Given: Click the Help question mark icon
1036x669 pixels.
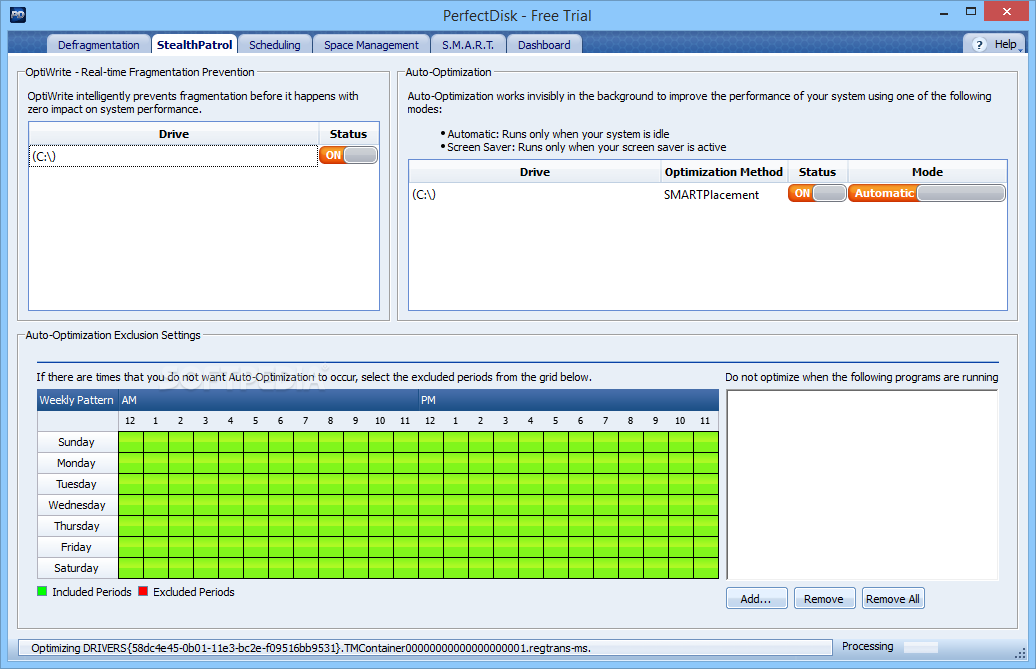Looking at the screenshot, I should [979, 44].
